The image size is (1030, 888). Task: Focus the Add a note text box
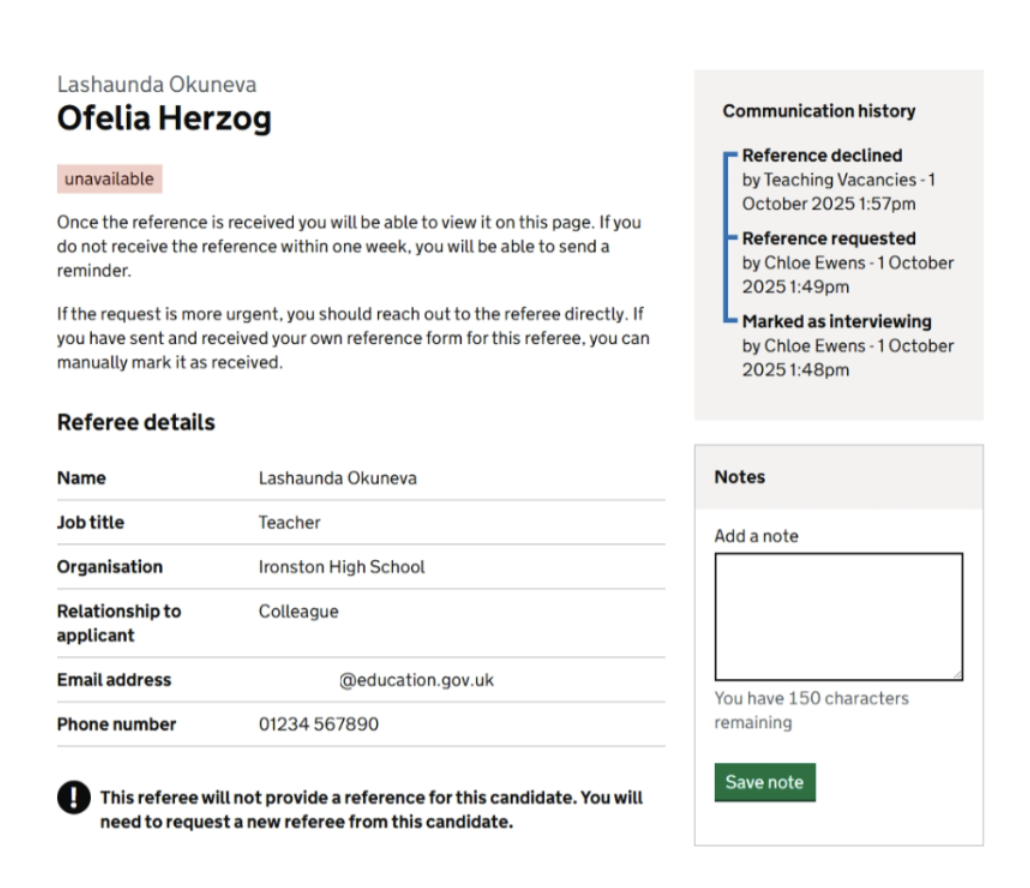tap(838, 616)
